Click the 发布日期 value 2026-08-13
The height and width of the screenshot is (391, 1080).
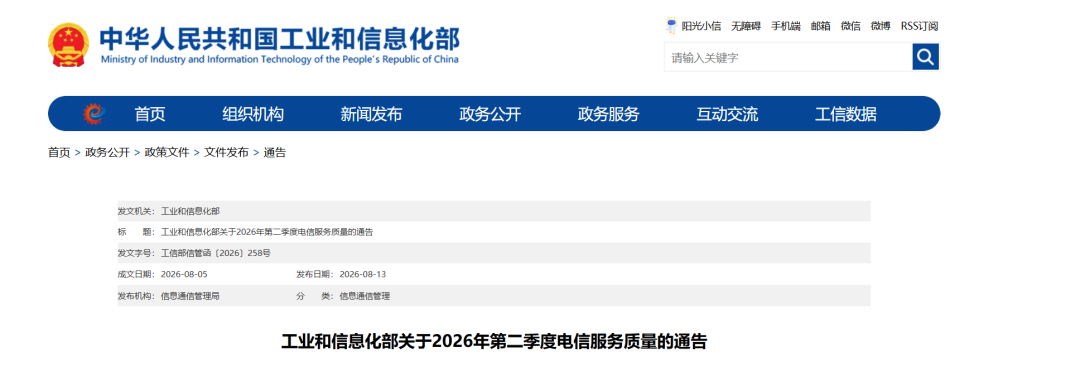[x=363, y=274]
